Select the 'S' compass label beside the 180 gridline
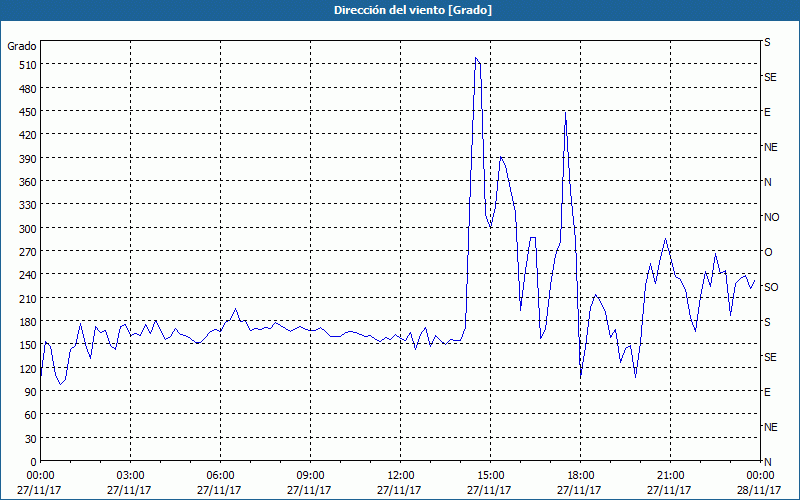800x500 pixels. click(767, 322)
